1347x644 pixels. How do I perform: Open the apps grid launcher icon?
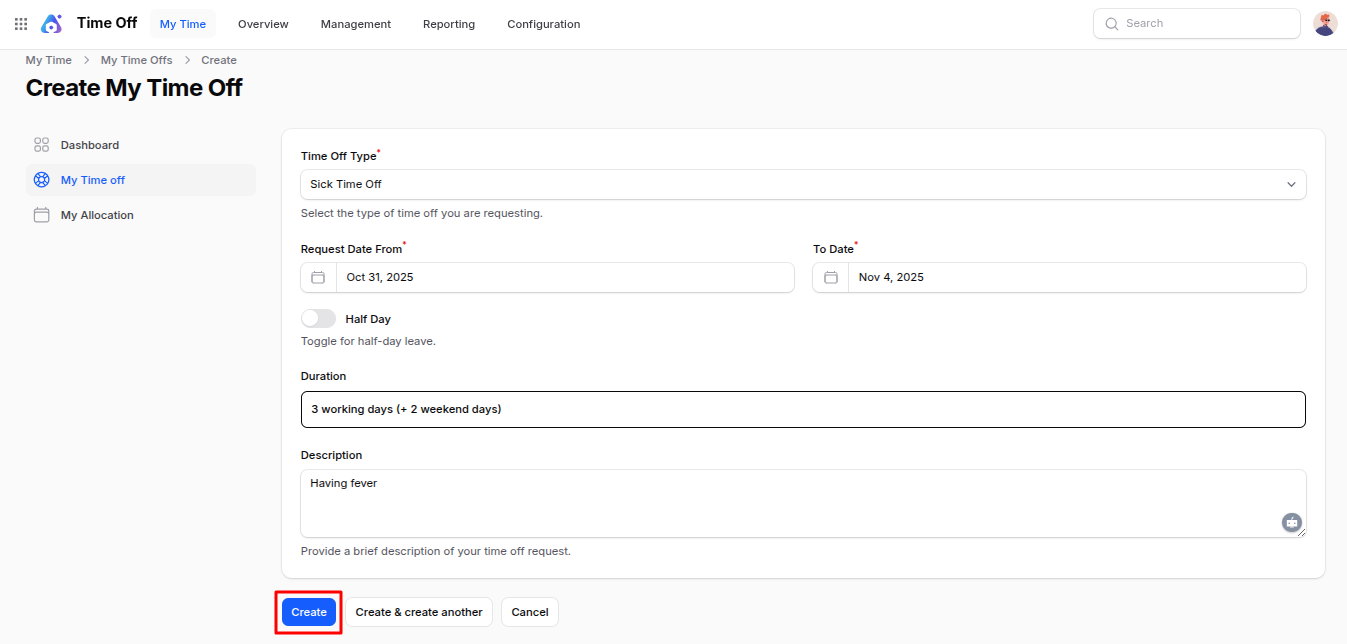coord(21,24)
